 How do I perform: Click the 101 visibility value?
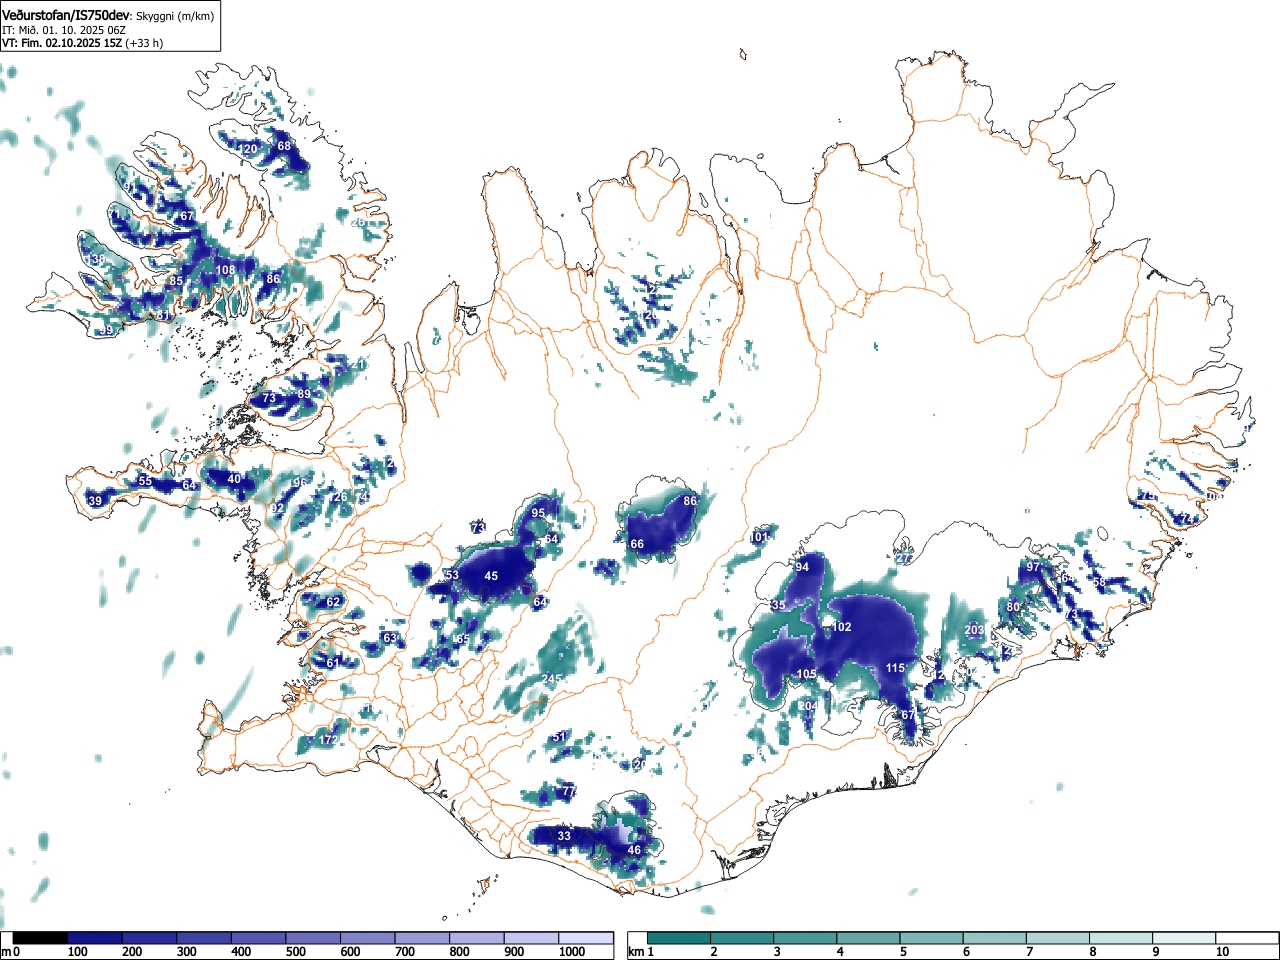[759, 537]
